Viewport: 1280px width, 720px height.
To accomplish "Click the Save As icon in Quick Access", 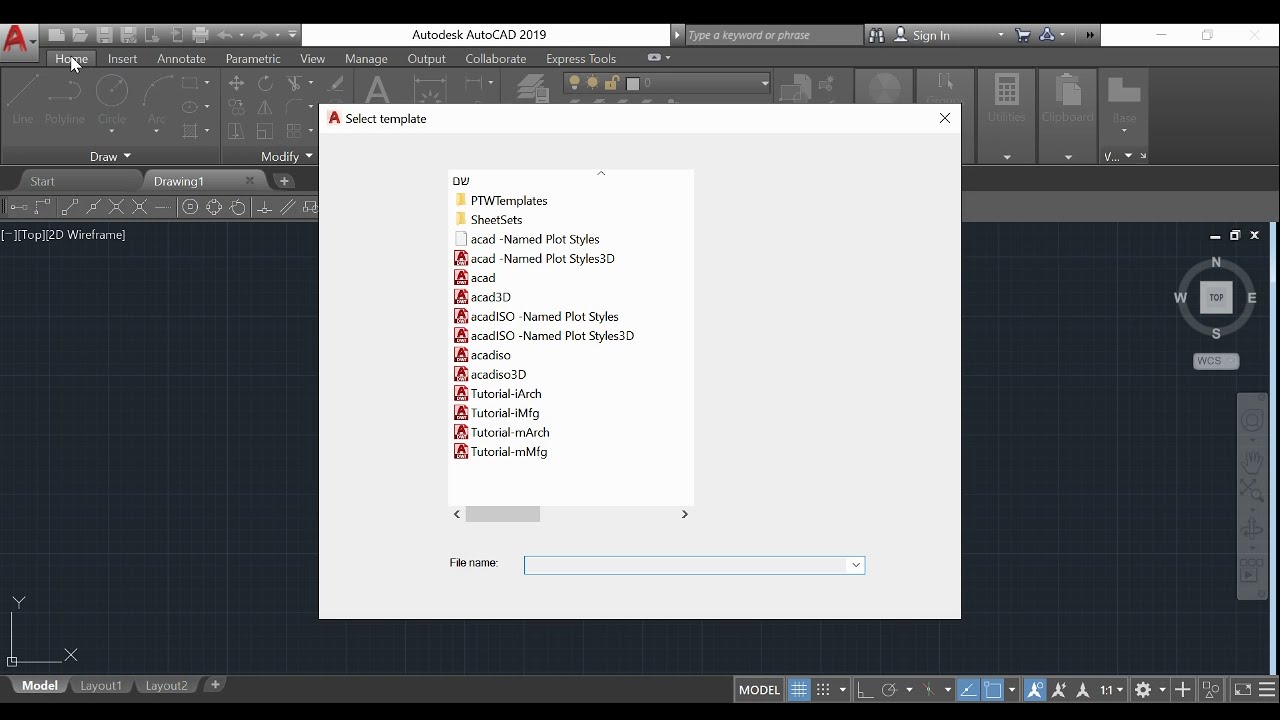I will [128, 35].
